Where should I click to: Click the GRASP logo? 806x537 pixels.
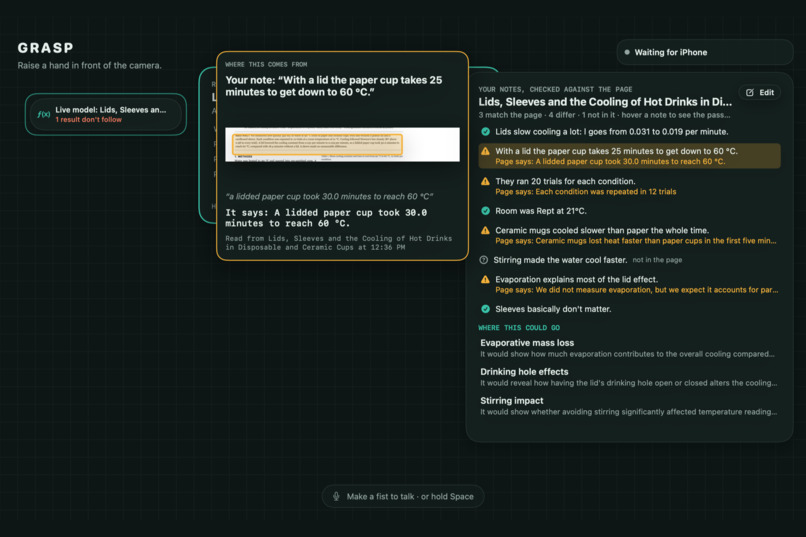(45, 48)
